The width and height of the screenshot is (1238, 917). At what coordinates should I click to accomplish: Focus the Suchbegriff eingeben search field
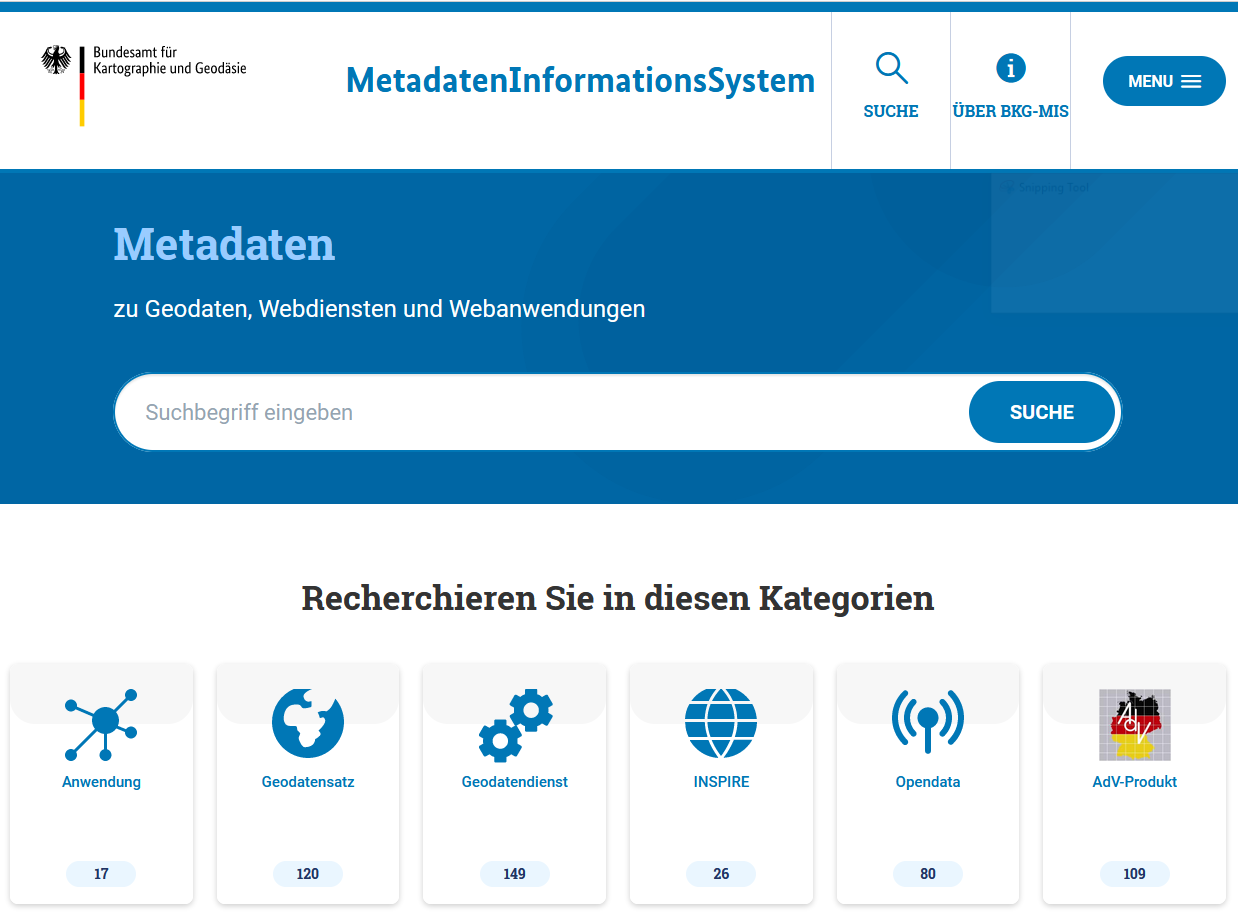pyautogui.click(x=540, y=412)
